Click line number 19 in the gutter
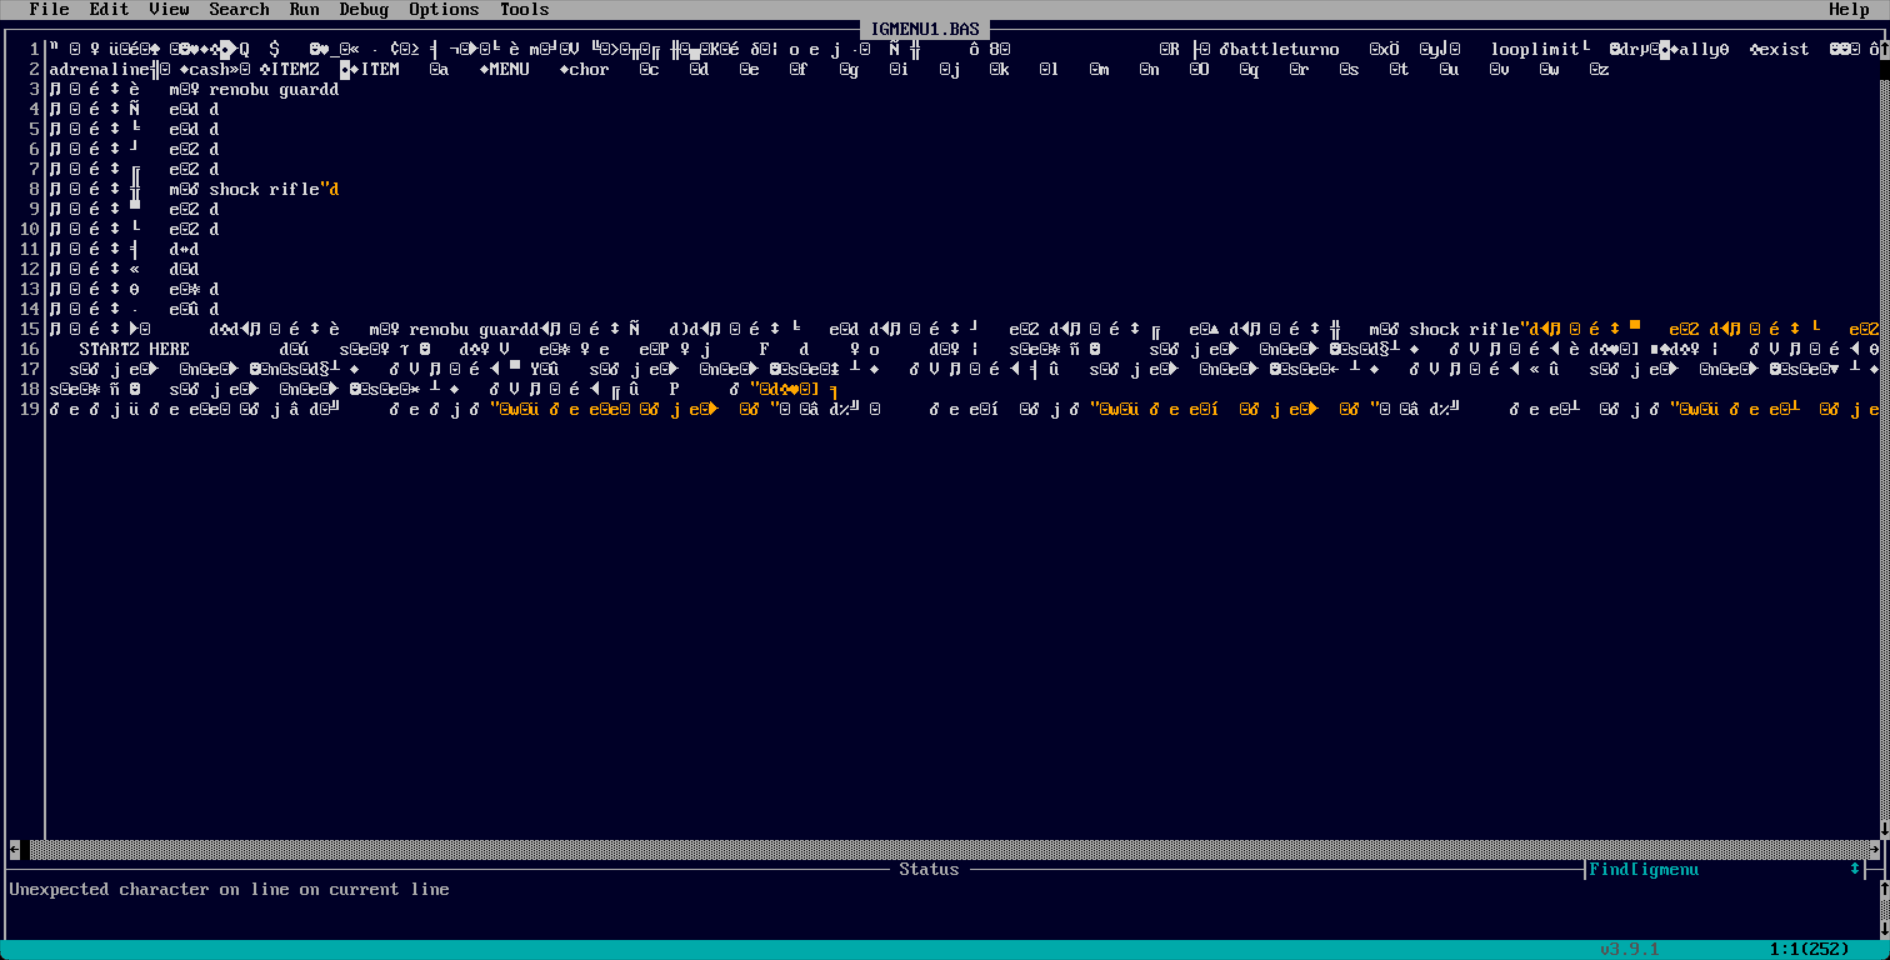 [29, 409]
